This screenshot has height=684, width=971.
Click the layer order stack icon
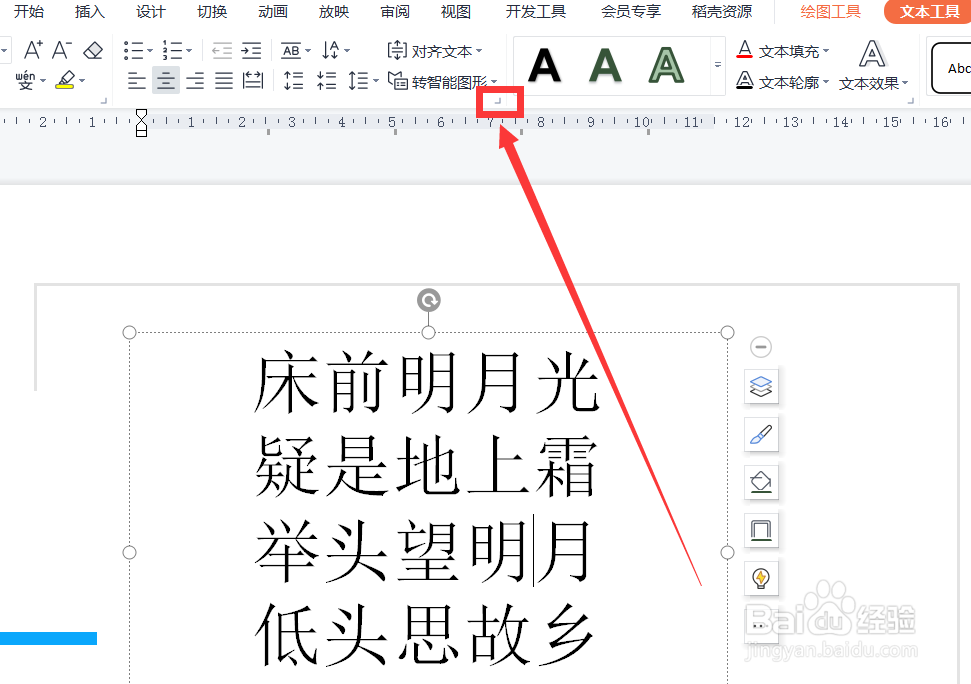(761, 387)
